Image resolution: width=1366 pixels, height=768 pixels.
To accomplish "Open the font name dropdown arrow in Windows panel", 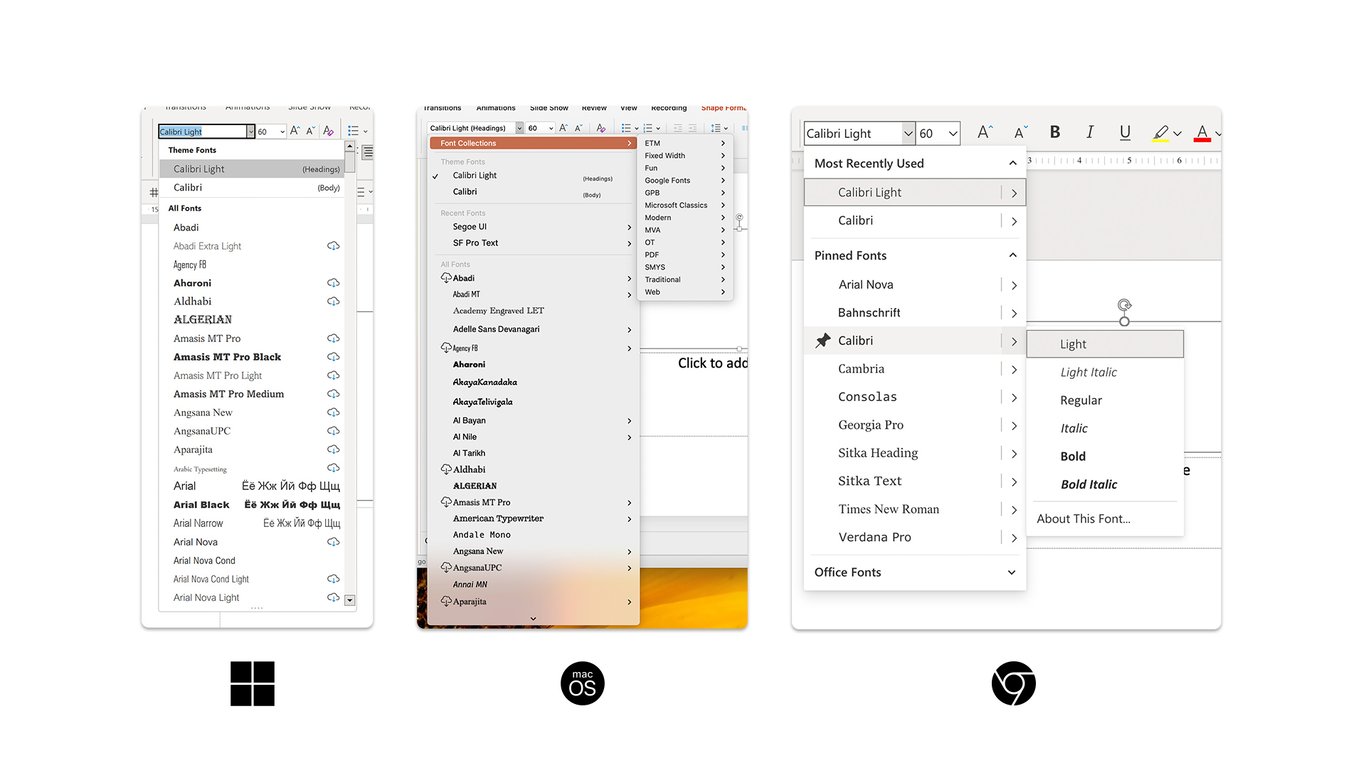I will pyautogui.click(x=250, y=131).
